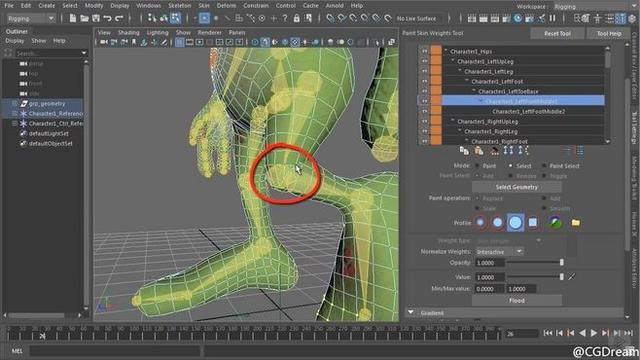
Task: Expand the Character1_Ctrl_Reference outliner node
Action: pyautogui.click(x=15, y=123)
